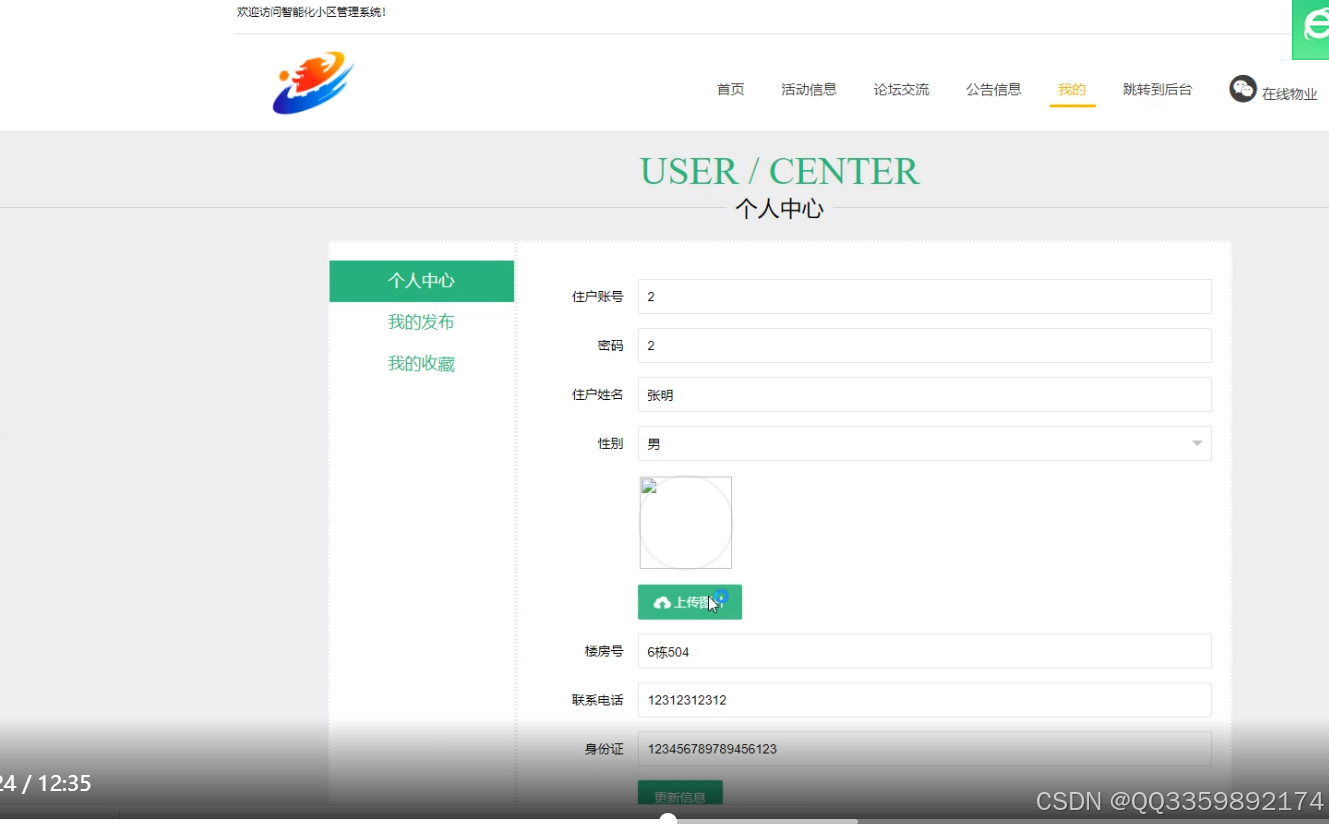Viewport: 1329px width, 824px height.
Task: Click the green browser icon at top right
Action: (1311, 30)
